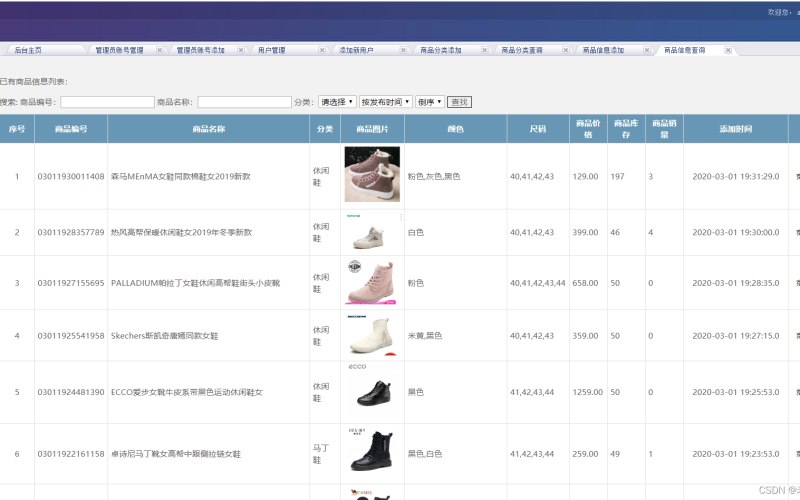Open the 请选择 category dropdown
This screenshot has width=800, height=500.
tap(337, 102)
